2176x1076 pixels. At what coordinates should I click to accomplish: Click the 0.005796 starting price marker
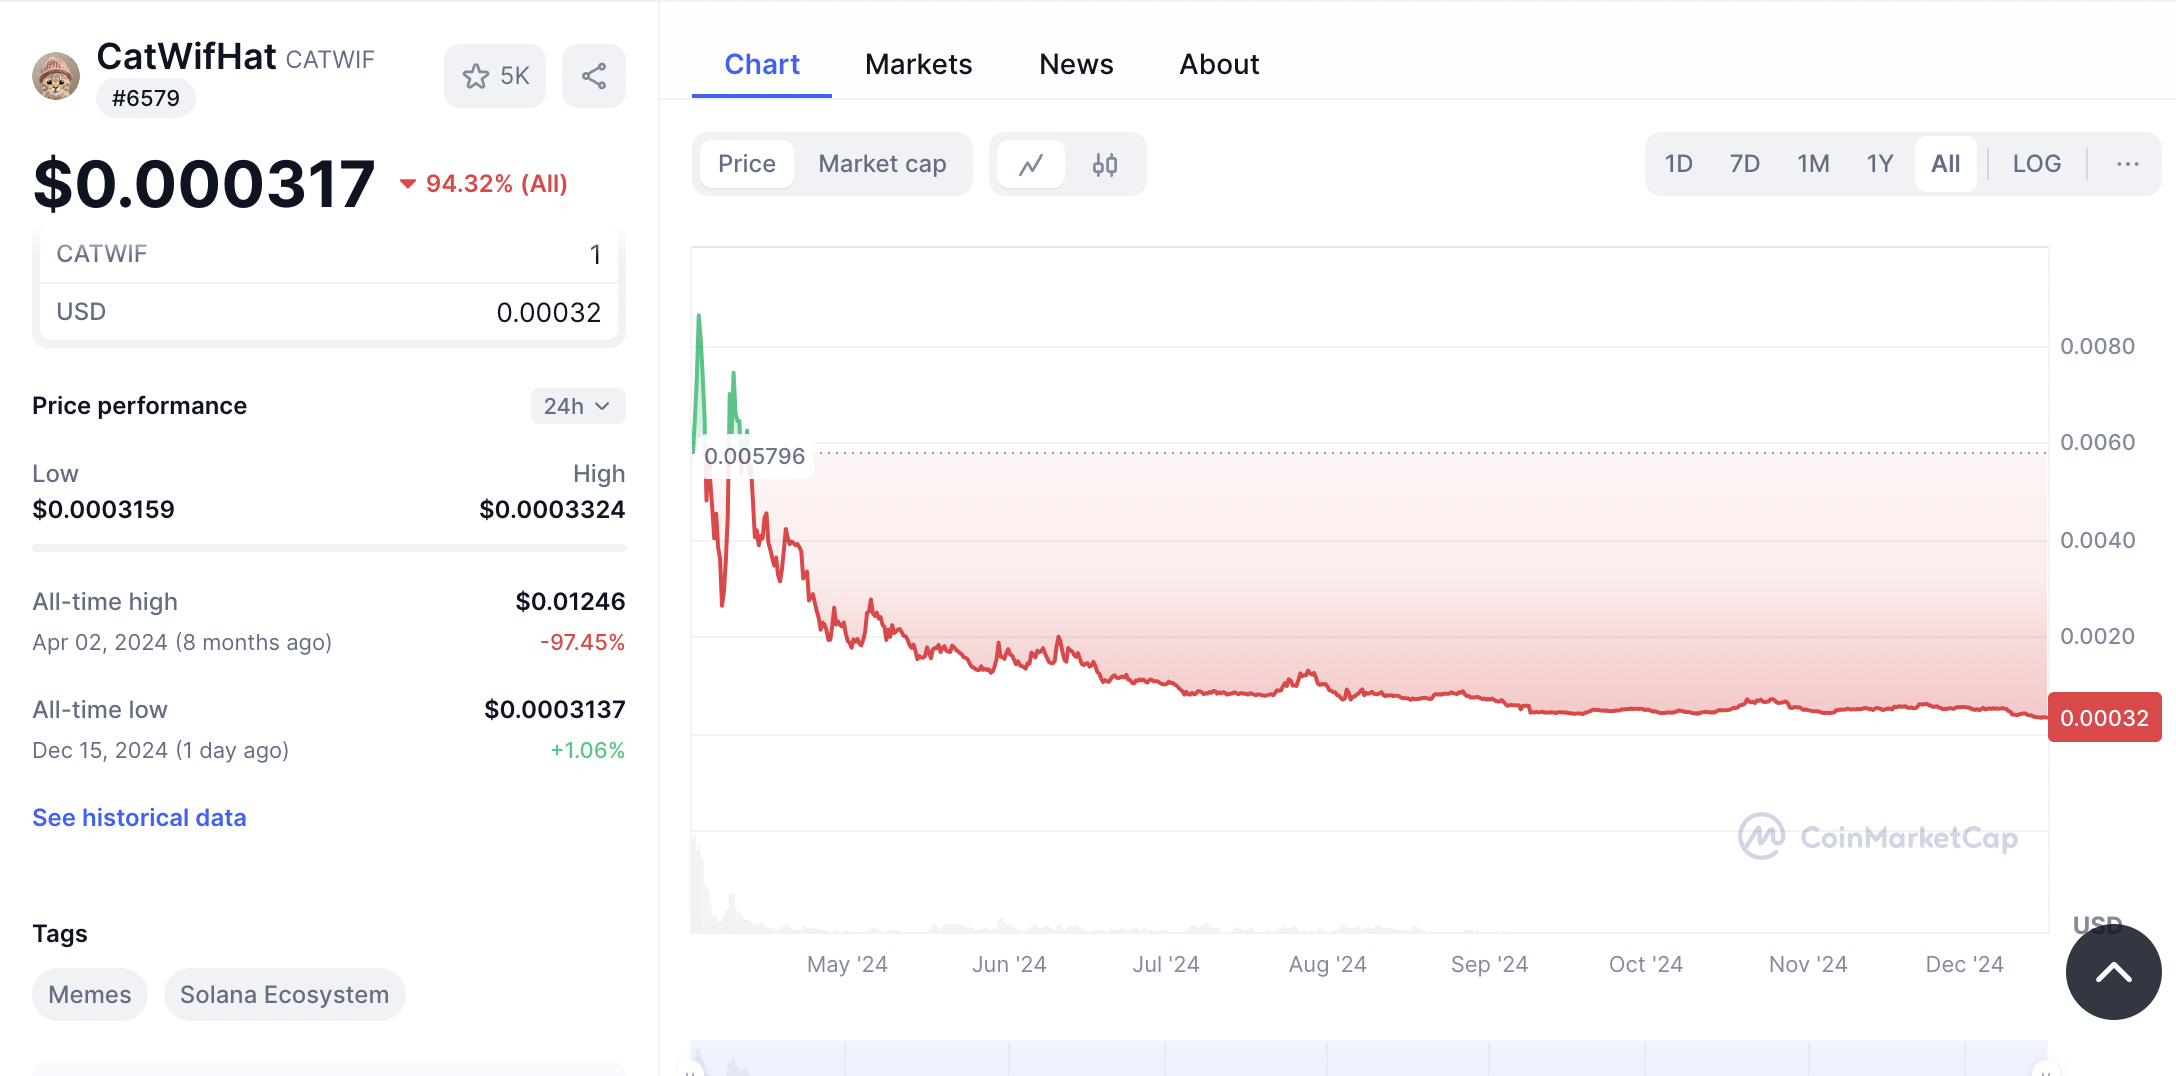click(x=755, y=457)
